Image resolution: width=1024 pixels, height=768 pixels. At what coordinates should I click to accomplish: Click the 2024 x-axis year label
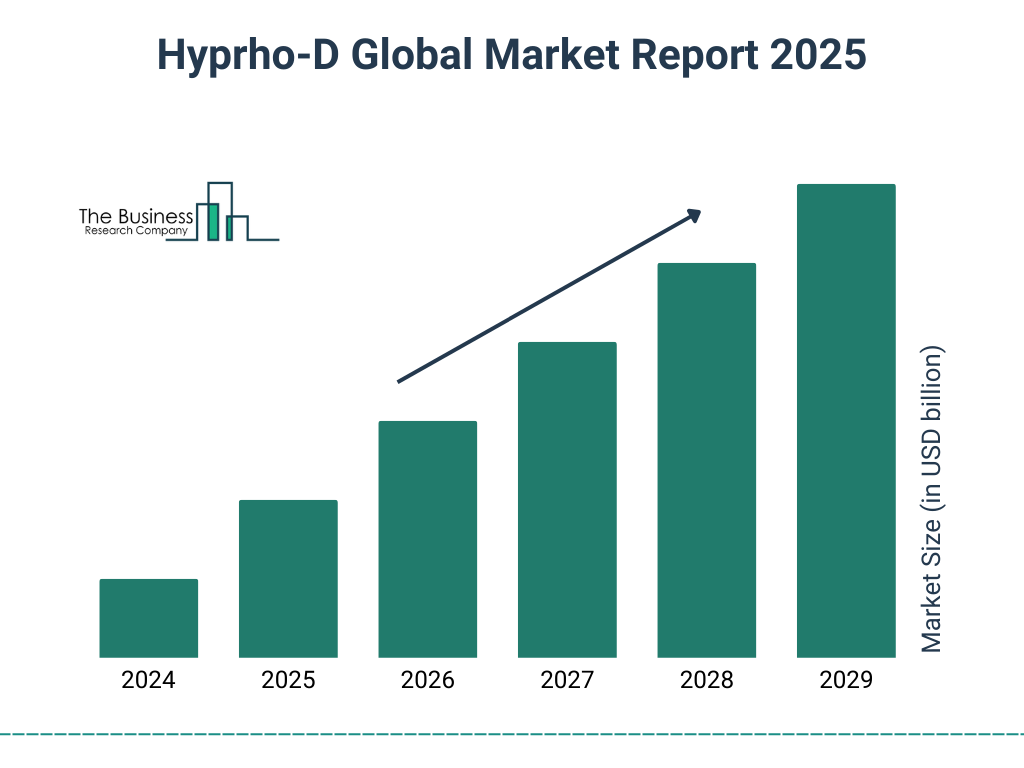149,681
